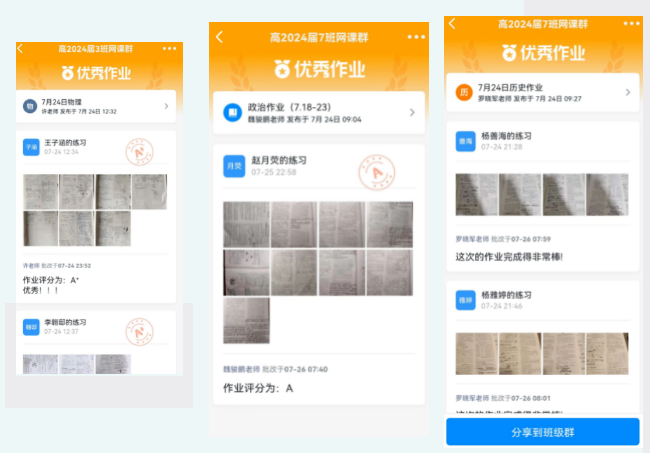This screenshot has height=453, width=650.
Task: Go back using the arrow in the rightmost header
Action: [452, 23]
